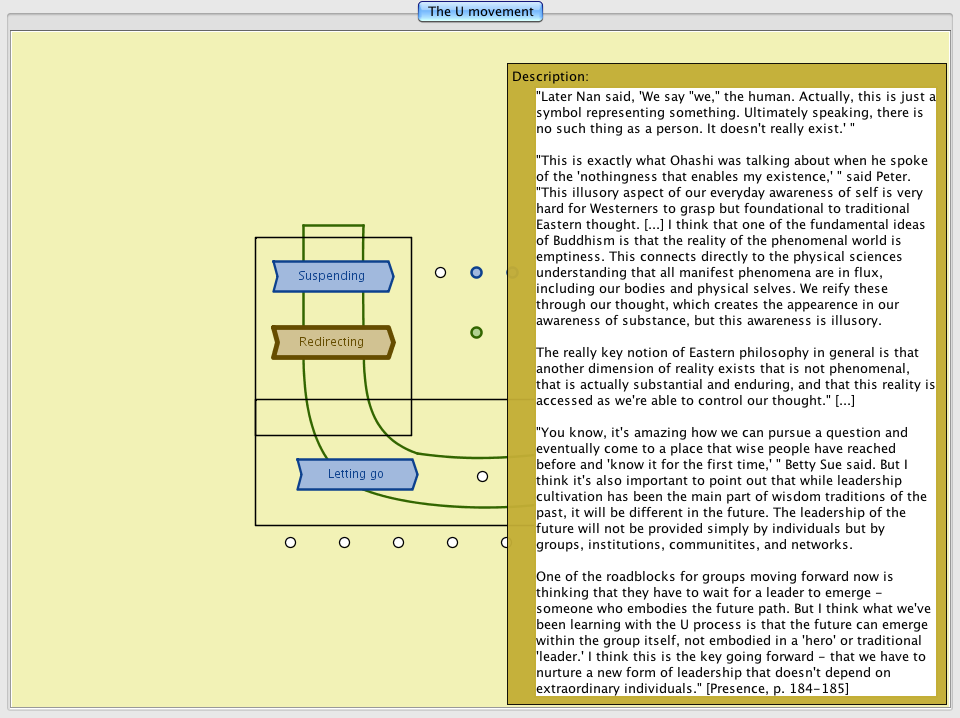
Task: Click the white circle right of Suspending
Action: (x=440, y=272)
